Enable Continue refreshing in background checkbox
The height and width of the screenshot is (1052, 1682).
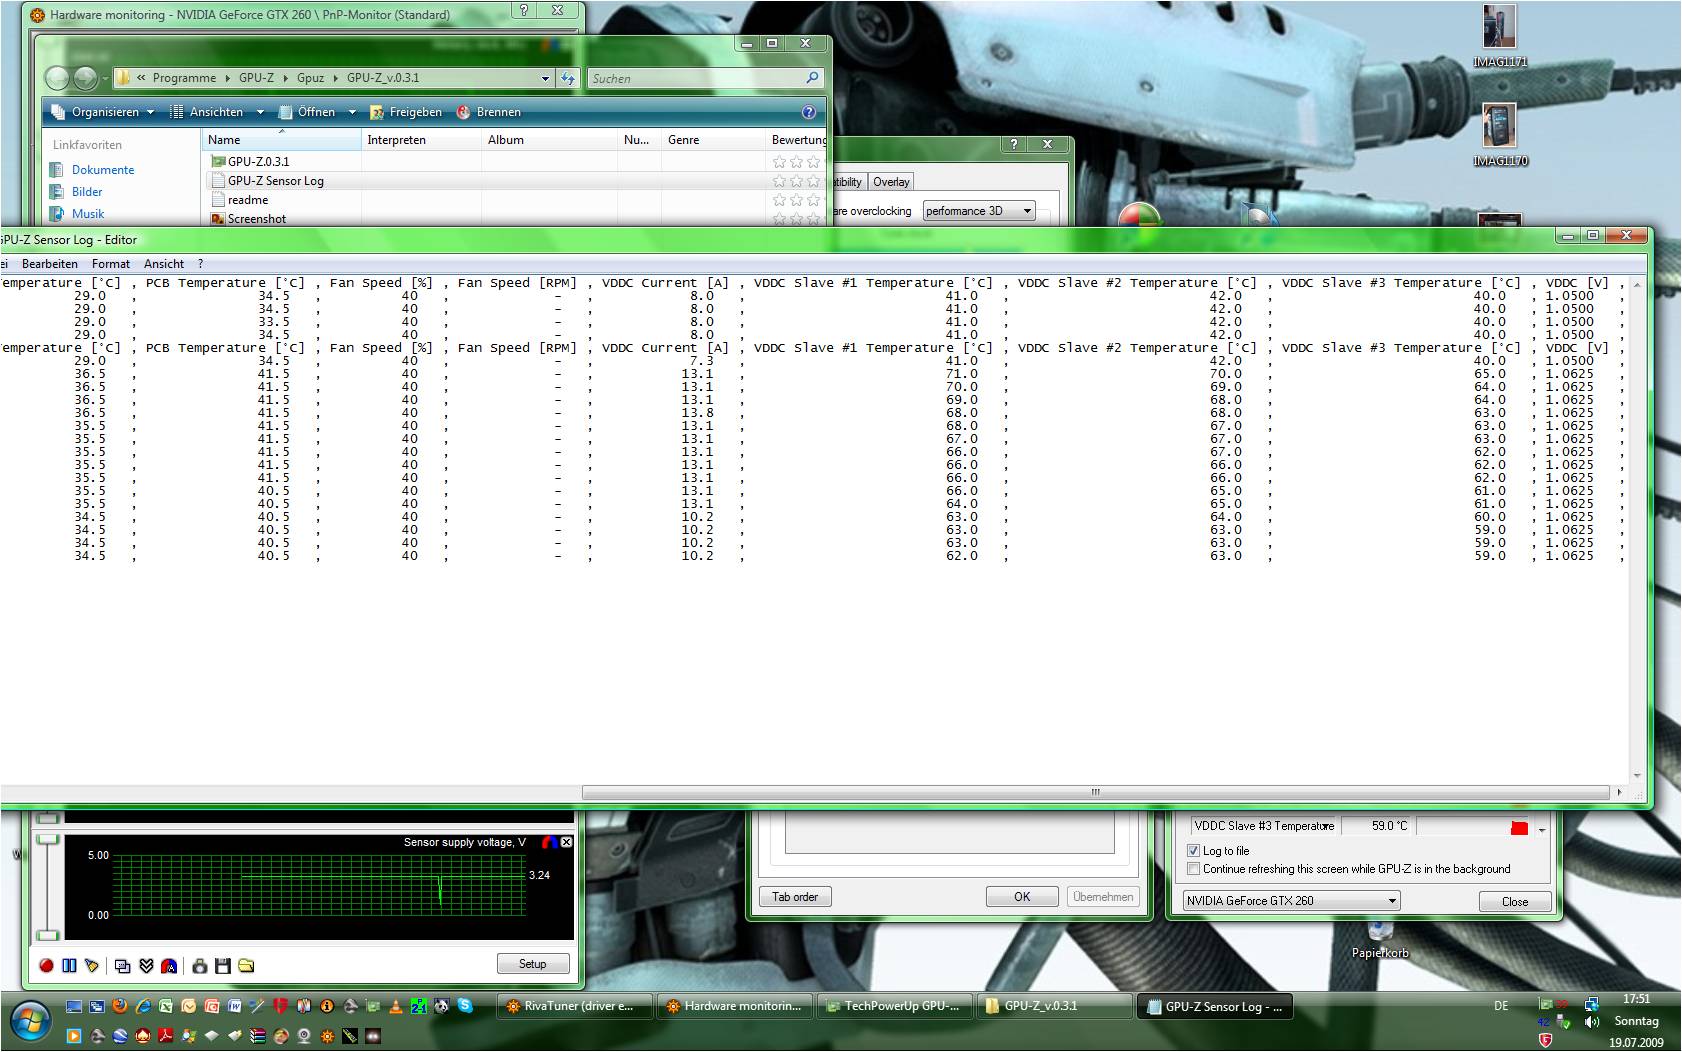click(1193, 869)
